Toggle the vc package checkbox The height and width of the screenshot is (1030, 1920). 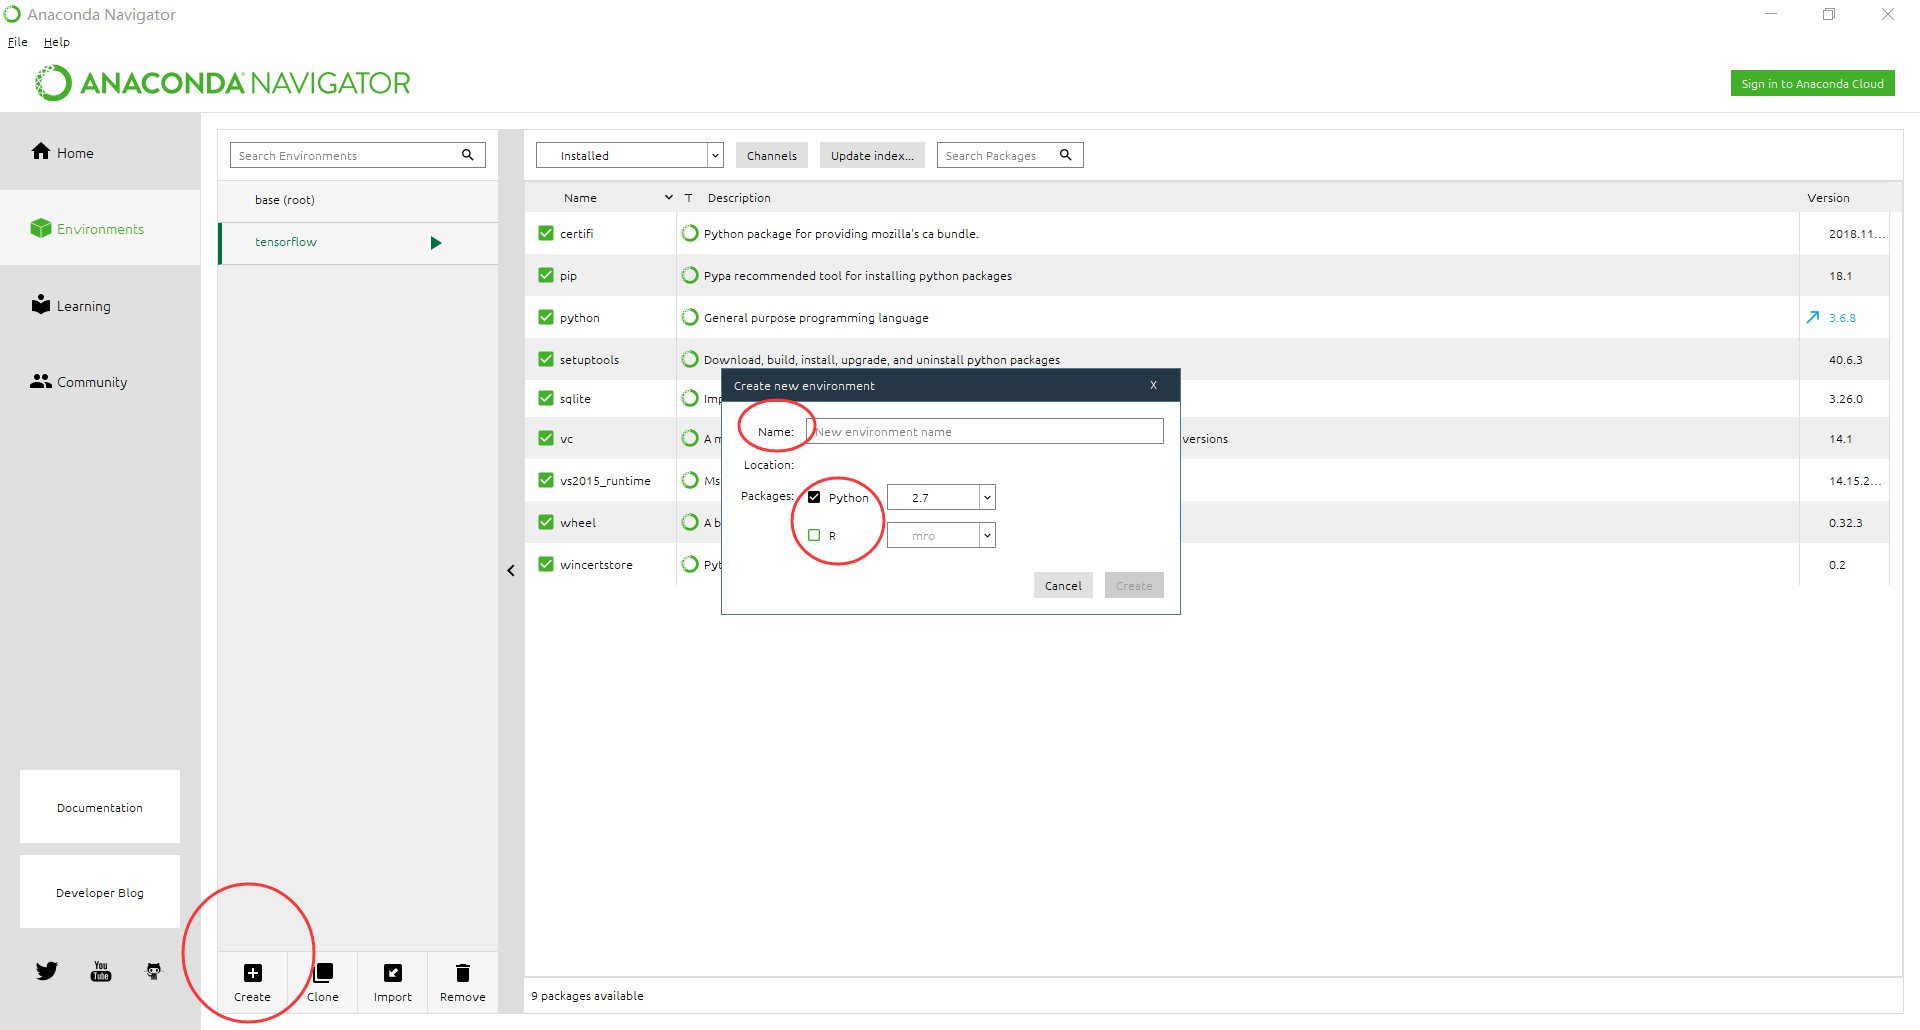[546, 438]
